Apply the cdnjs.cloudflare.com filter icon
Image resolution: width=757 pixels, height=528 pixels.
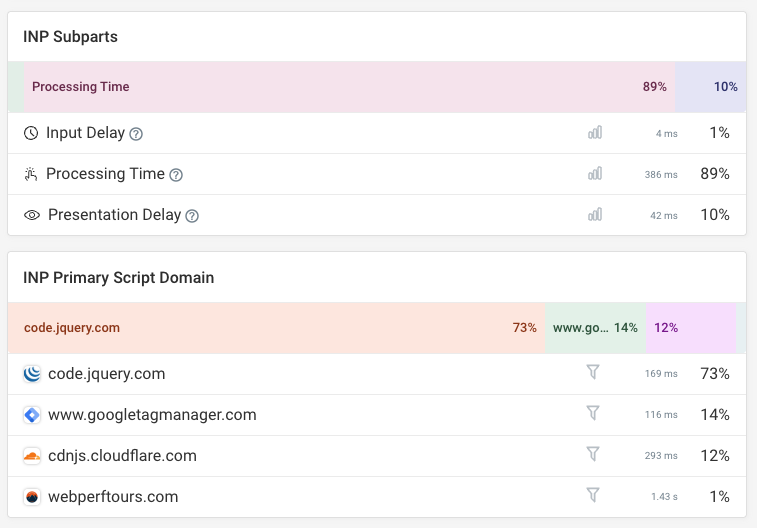click(x=593, y=455)
